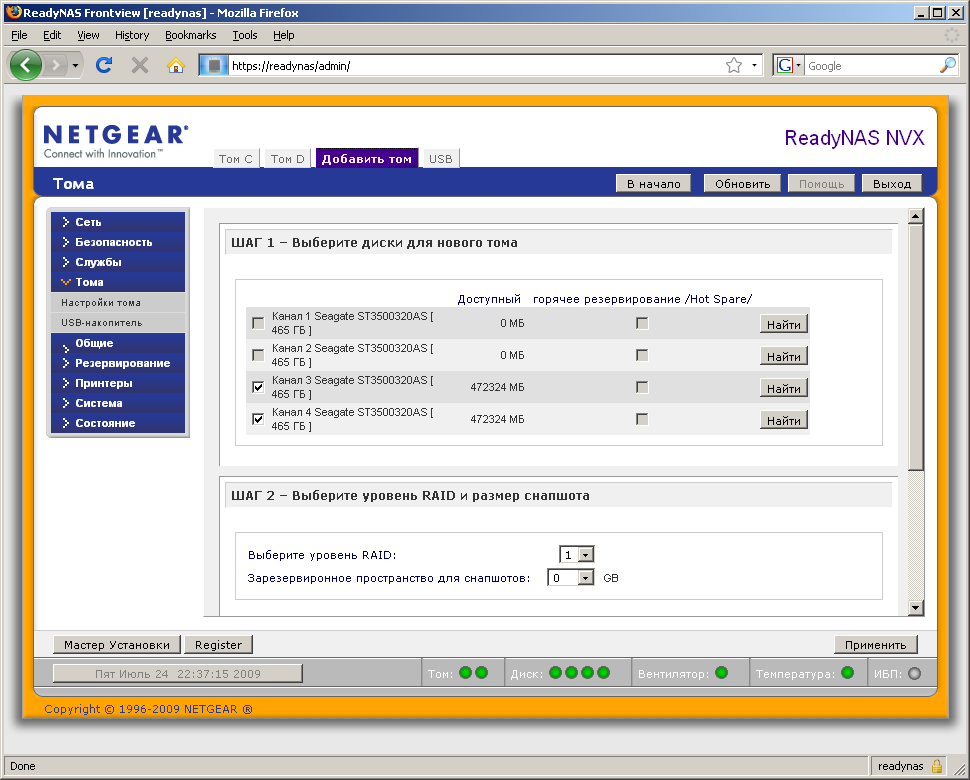Click the Firefox Home icon
Image resolution: width=970 pixels, height=780 pixels.
click(176, 65)
